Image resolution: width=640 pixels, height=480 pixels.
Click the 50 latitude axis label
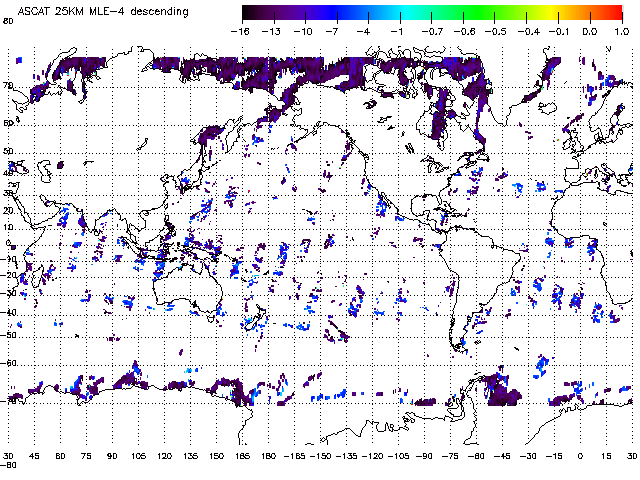(8, 152)
